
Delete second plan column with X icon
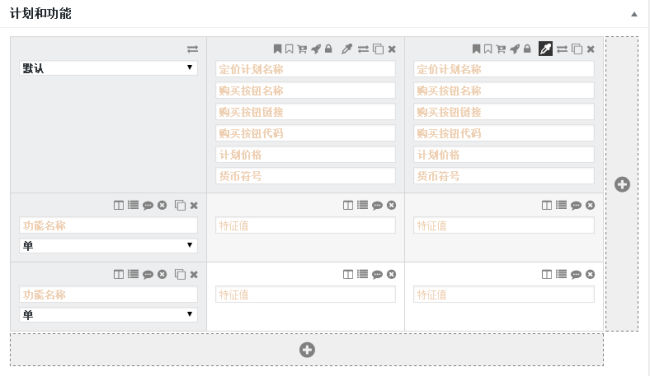click(591, 49)
